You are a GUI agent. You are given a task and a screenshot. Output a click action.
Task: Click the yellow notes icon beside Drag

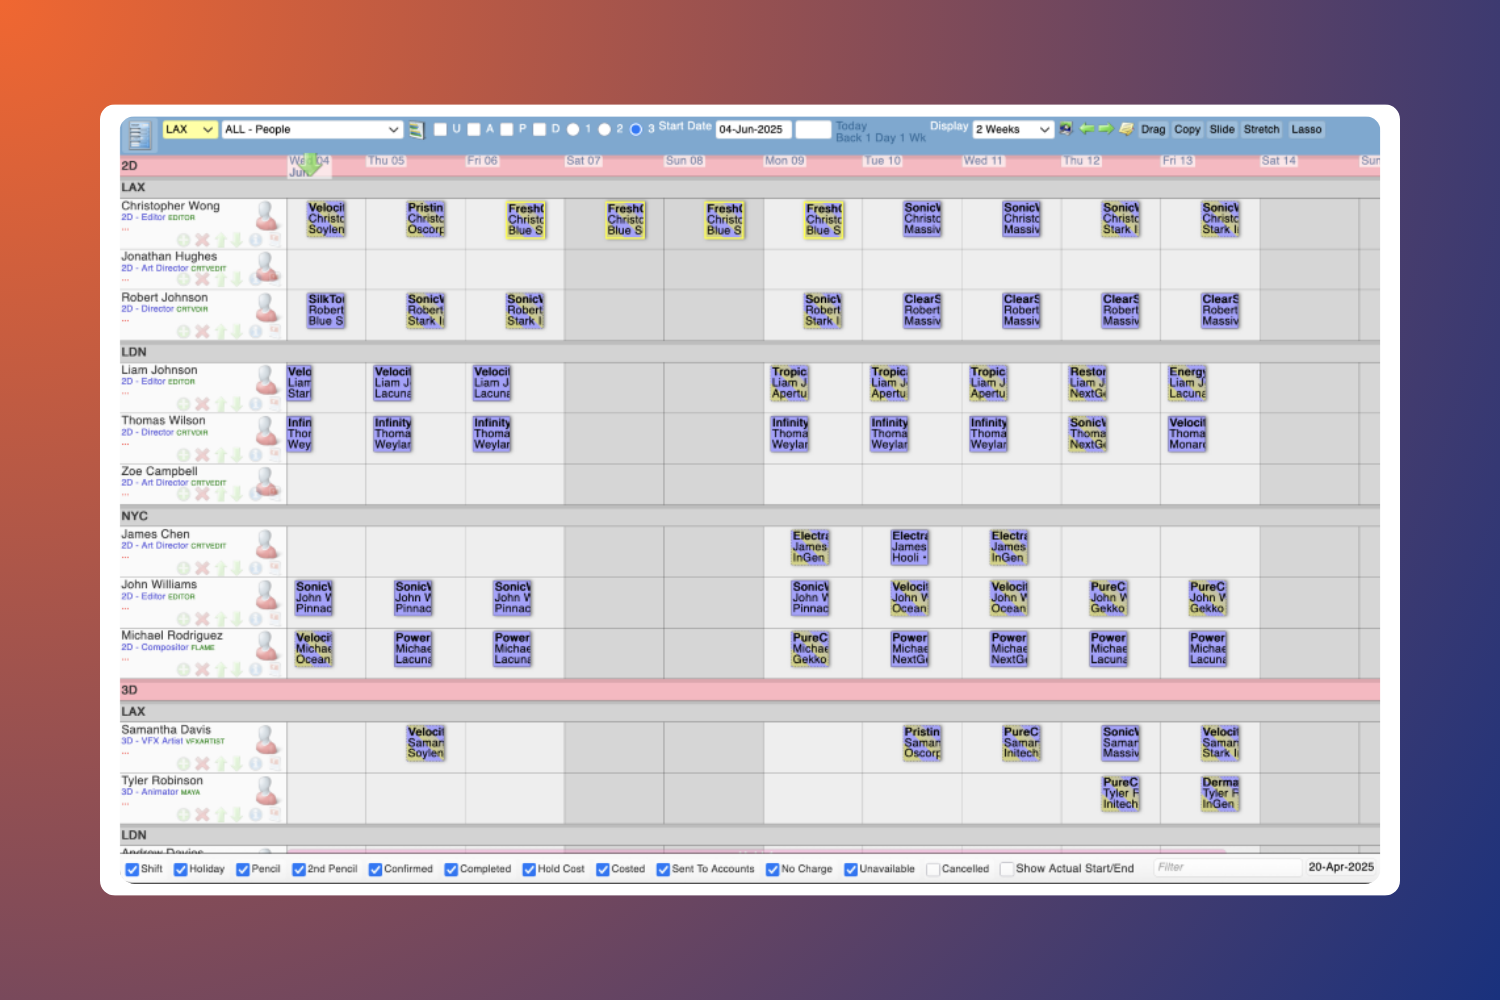1126,129
